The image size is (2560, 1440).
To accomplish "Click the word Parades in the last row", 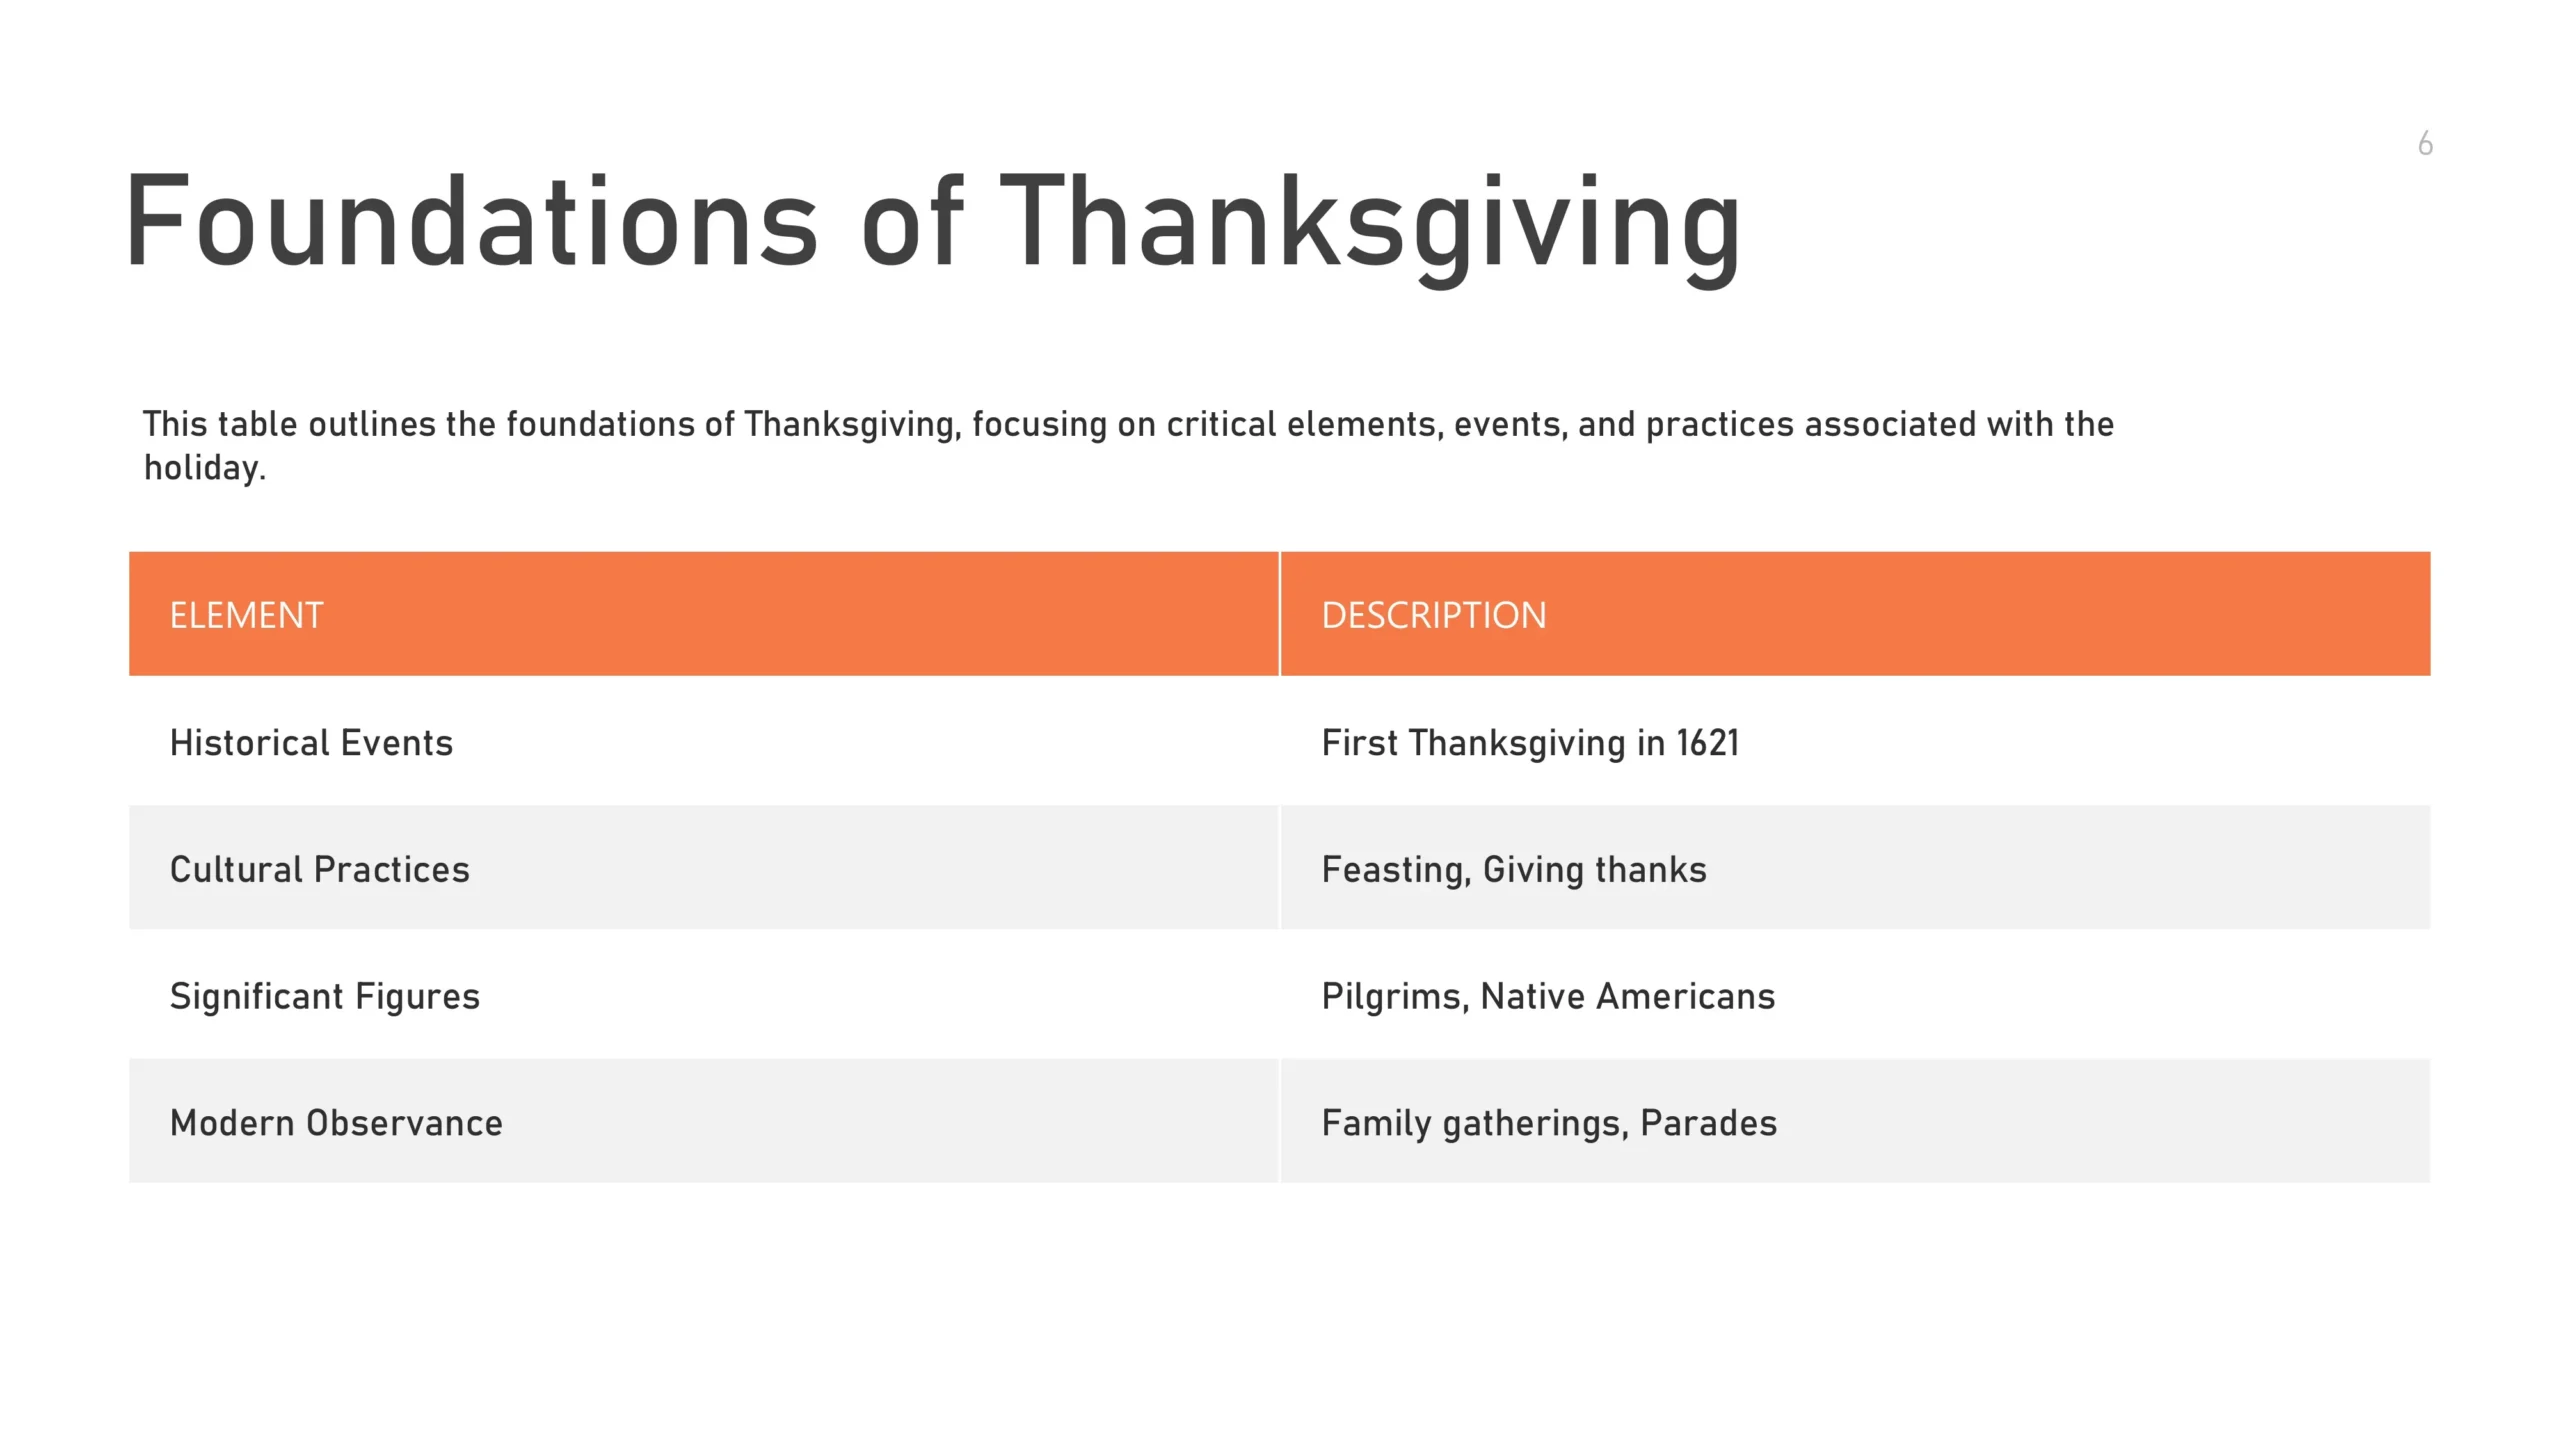I will tap(1708, 1123).
